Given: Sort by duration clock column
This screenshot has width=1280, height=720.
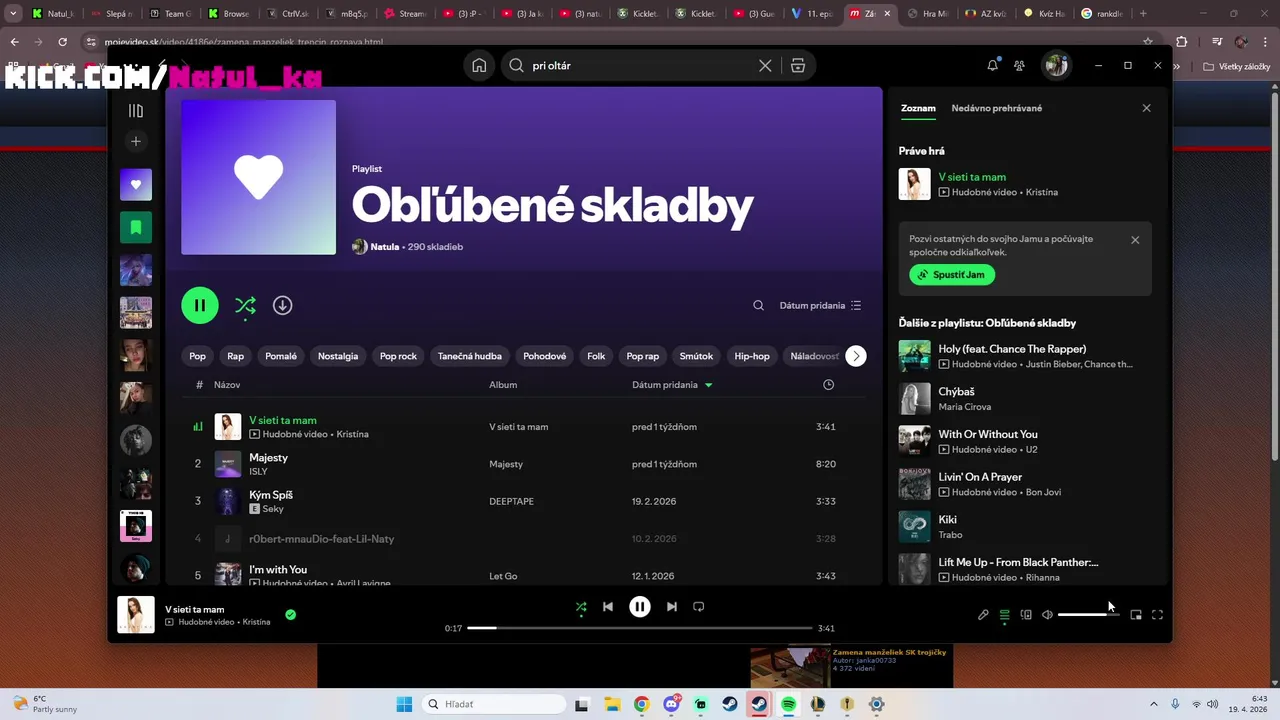Looking at the screenshot, I should click(828, 385).
